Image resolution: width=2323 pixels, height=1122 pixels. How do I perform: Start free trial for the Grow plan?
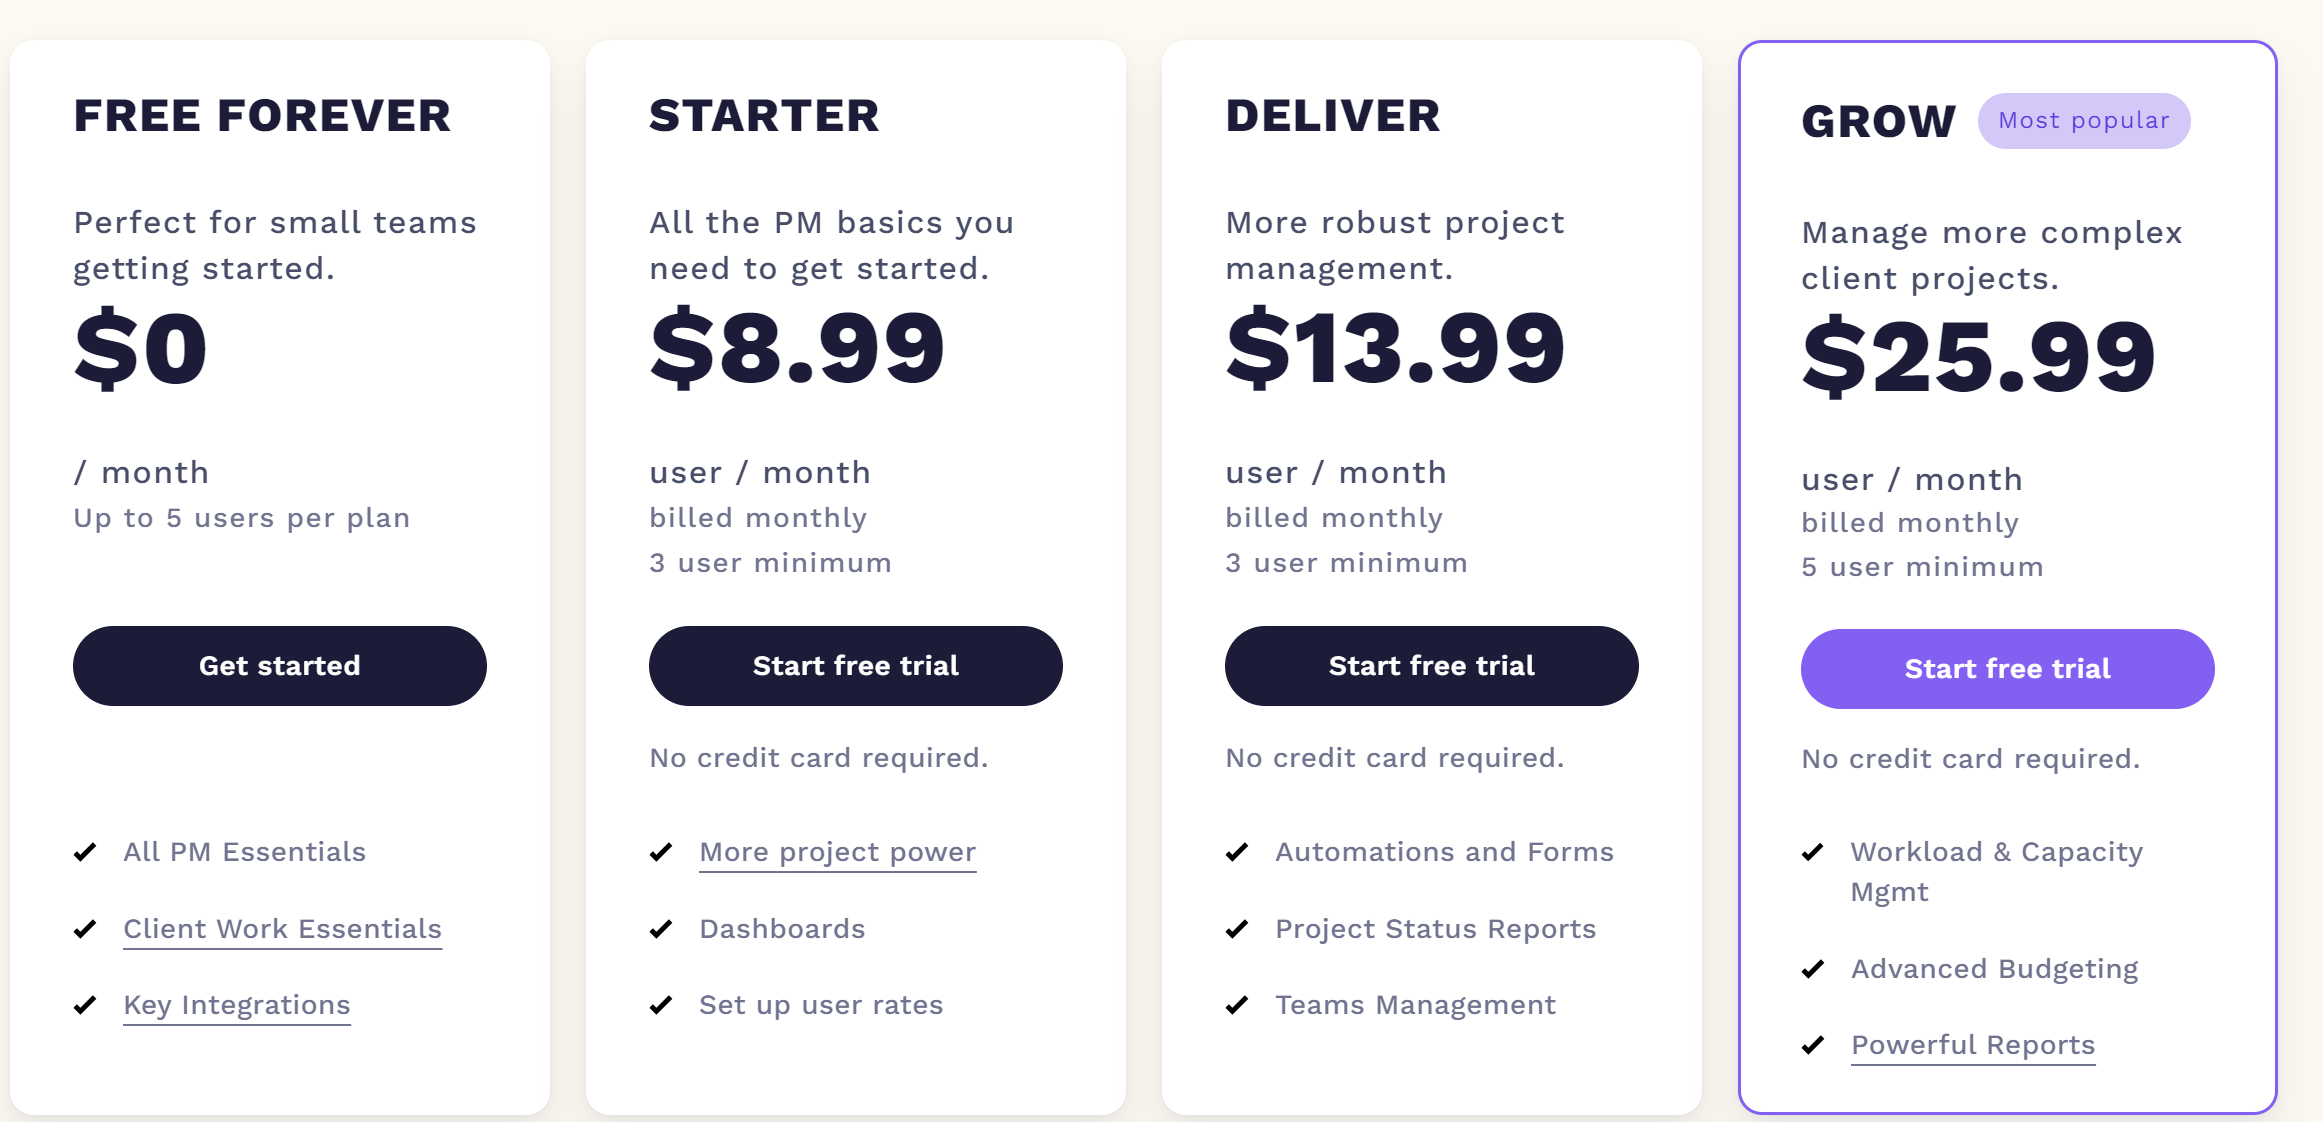(x=2007, y=668)
